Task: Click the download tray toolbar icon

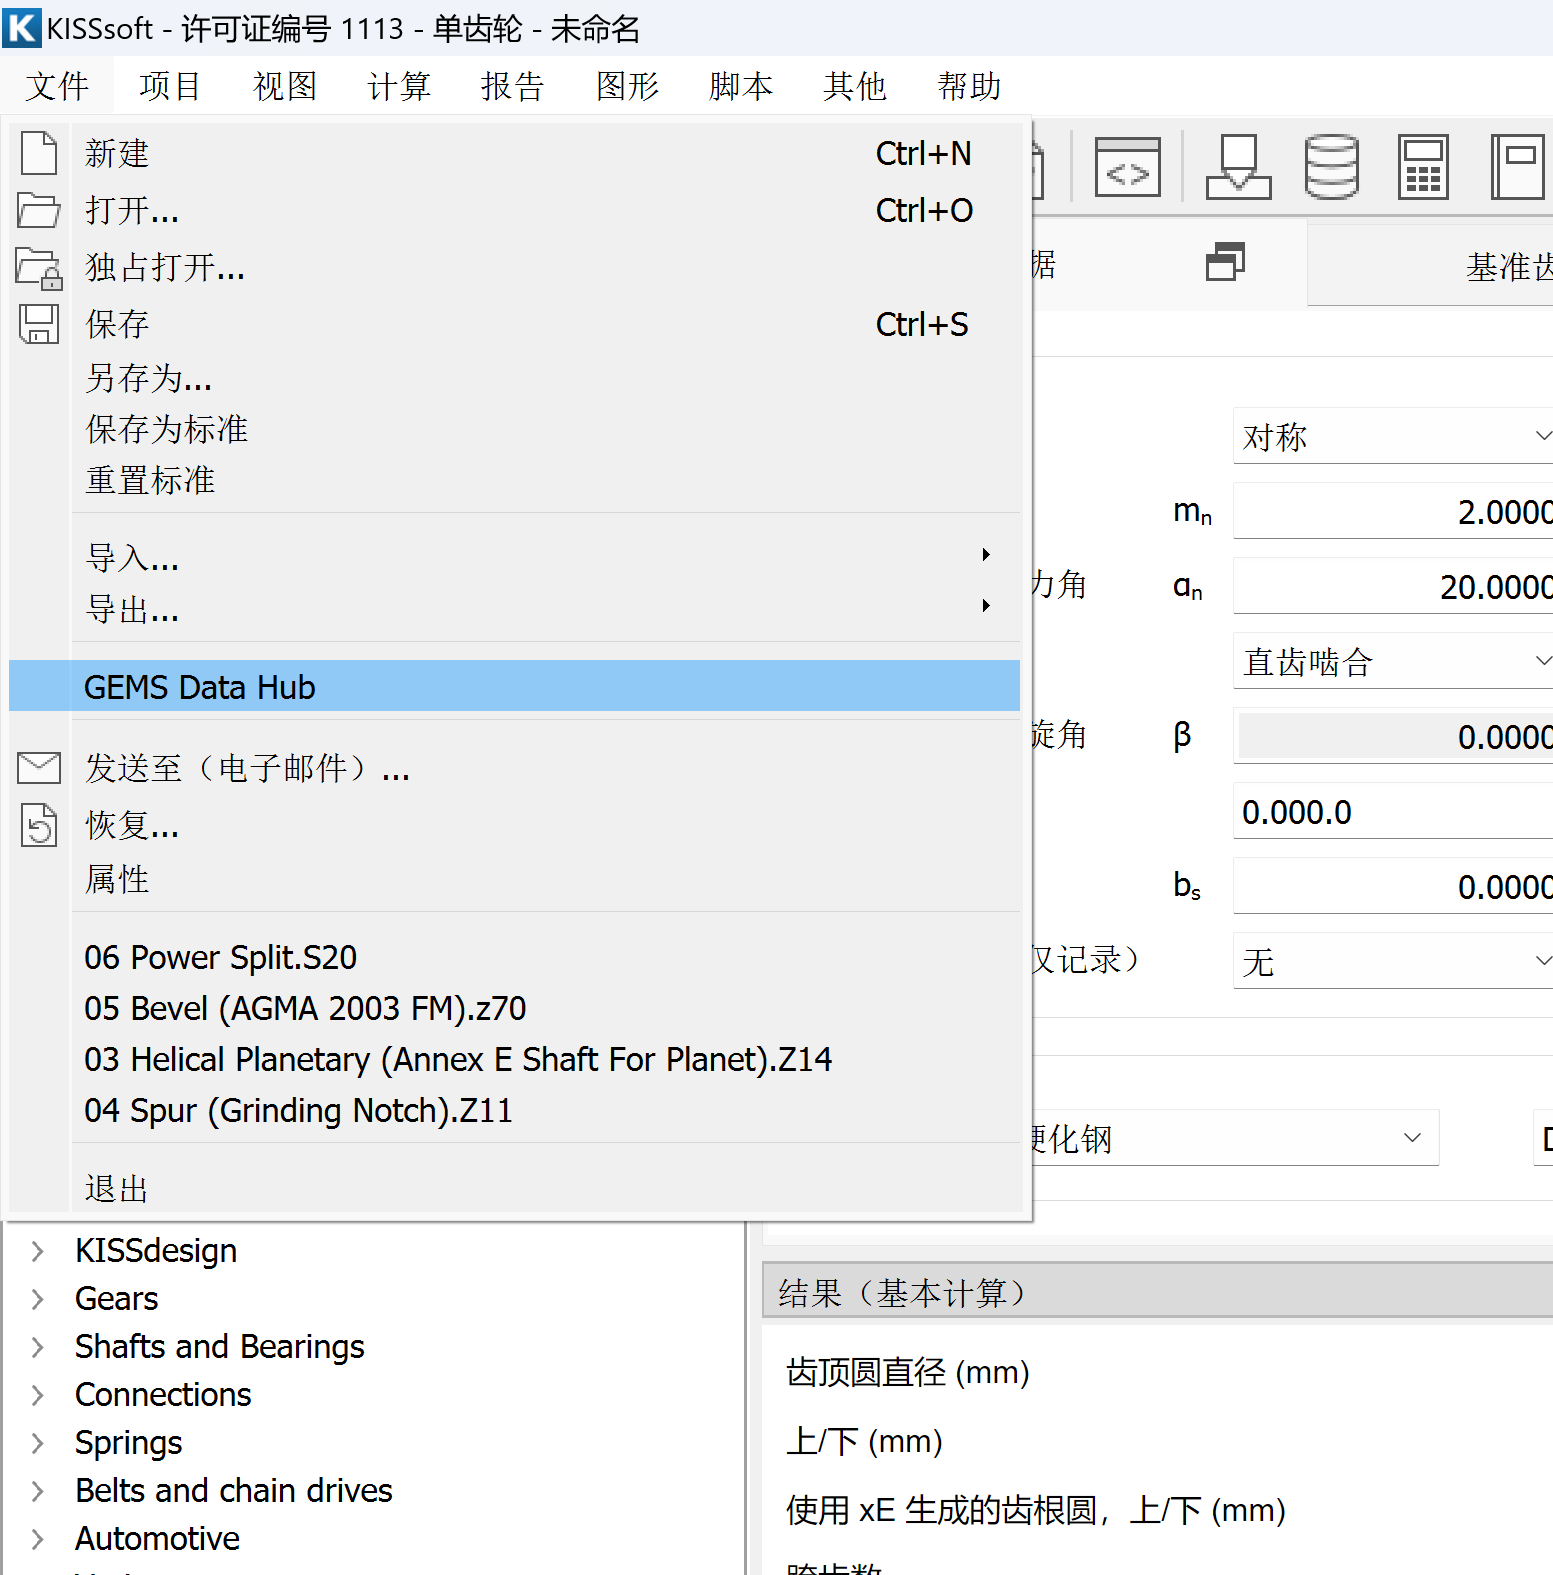Action: (x=1238, y=167)
